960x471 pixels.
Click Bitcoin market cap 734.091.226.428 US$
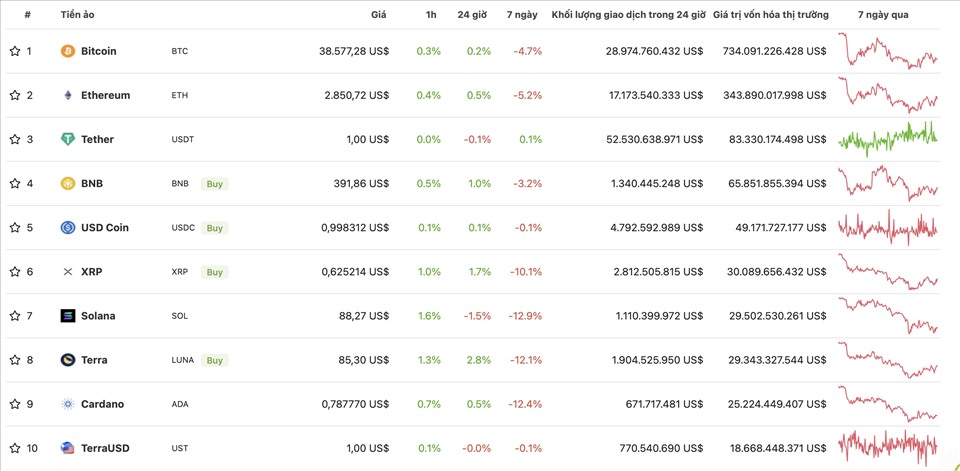pyautogui.click(x=774, y=51)
